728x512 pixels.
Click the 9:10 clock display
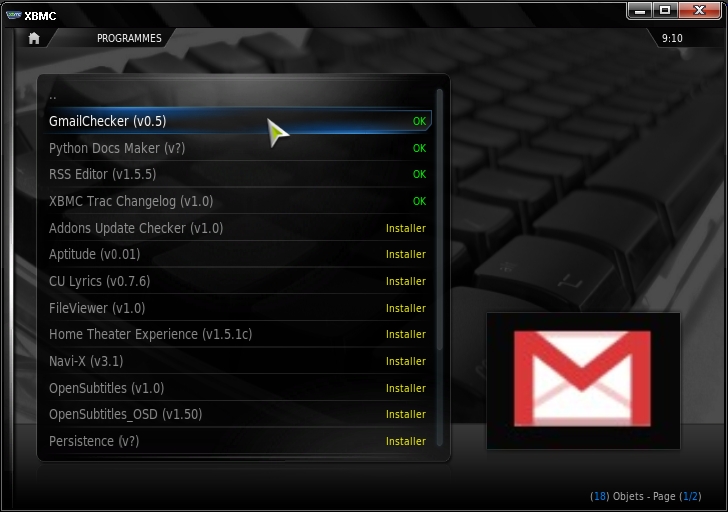[x=672, y=38]
